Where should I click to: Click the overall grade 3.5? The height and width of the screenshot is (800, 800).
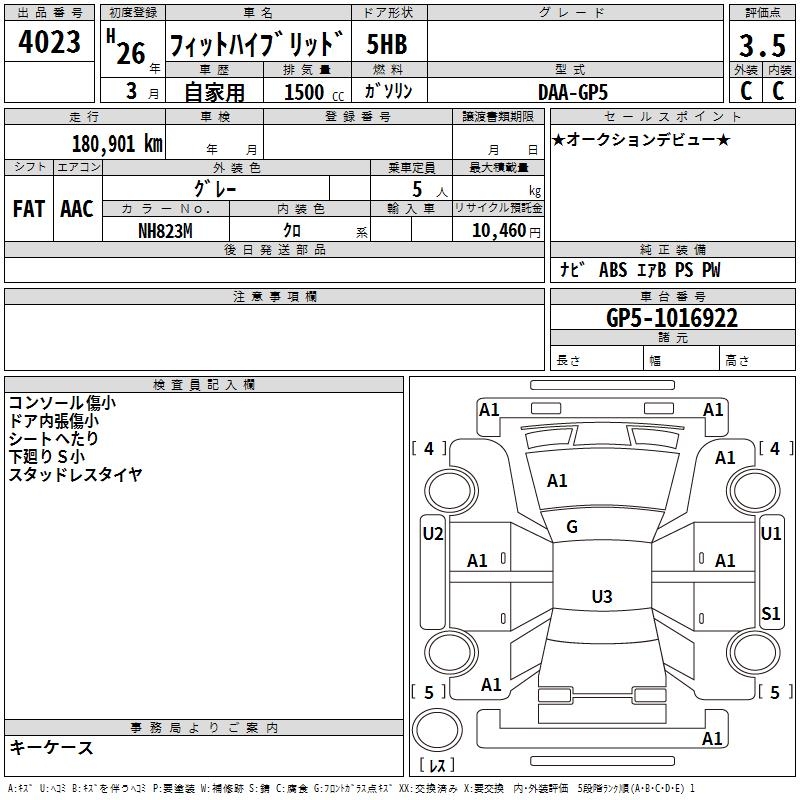coord(762,46)
